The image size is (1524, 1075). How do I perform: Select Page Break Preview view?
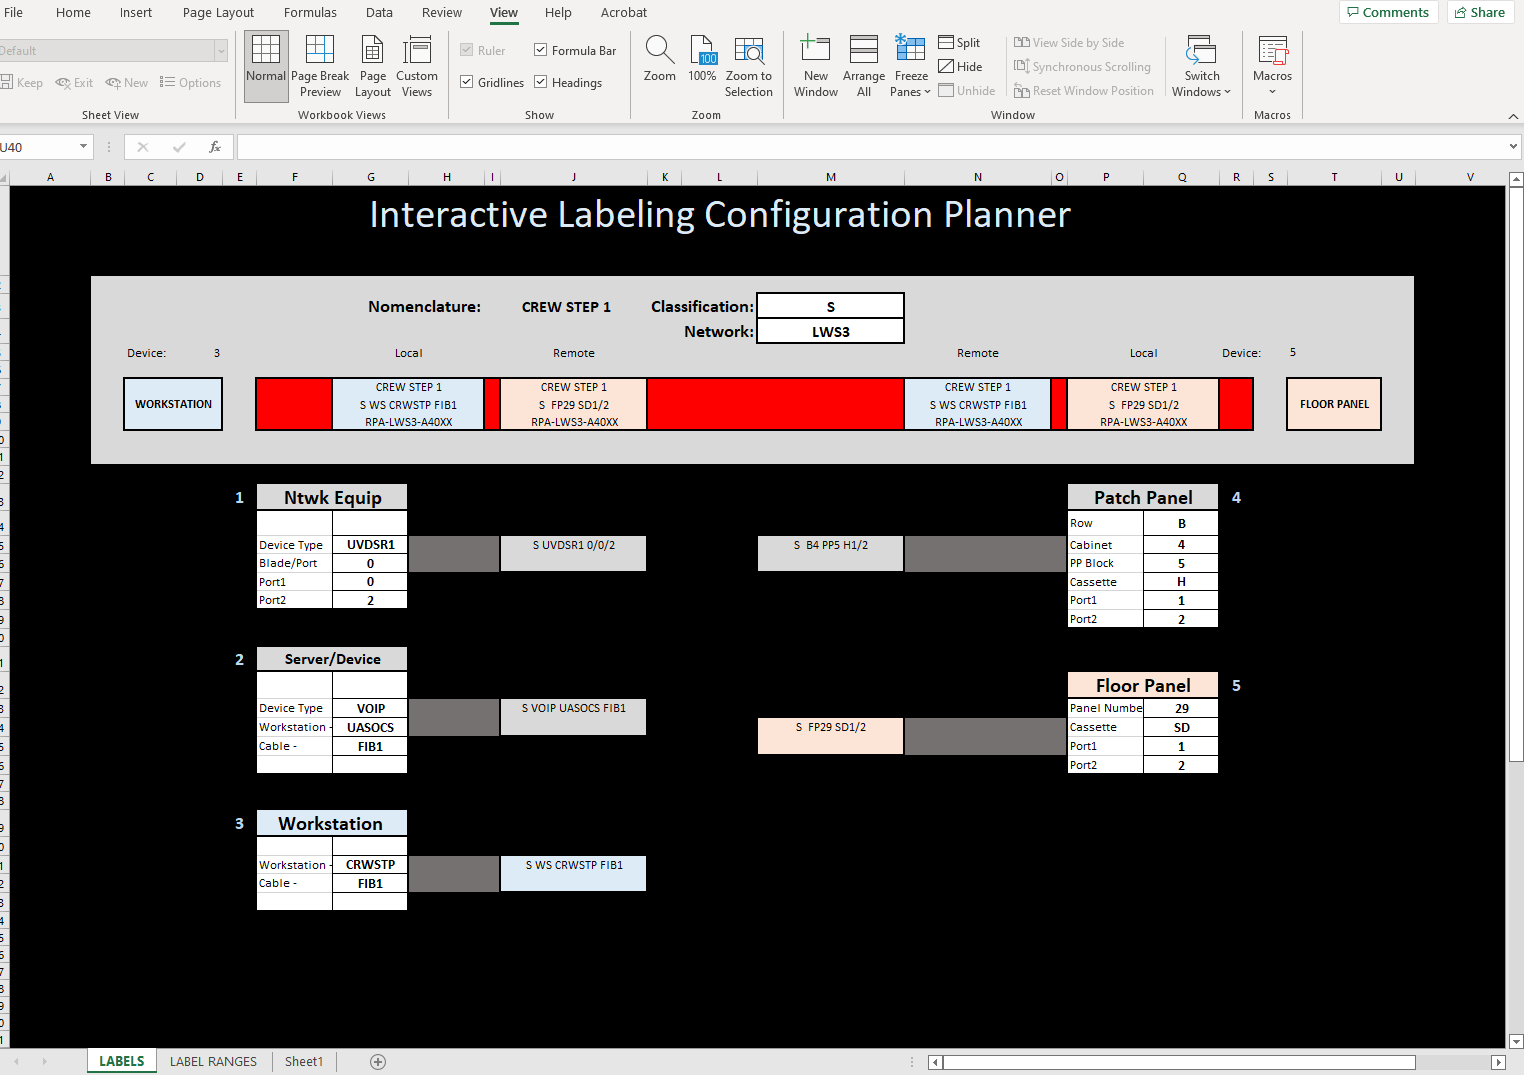tap(319, 66)
